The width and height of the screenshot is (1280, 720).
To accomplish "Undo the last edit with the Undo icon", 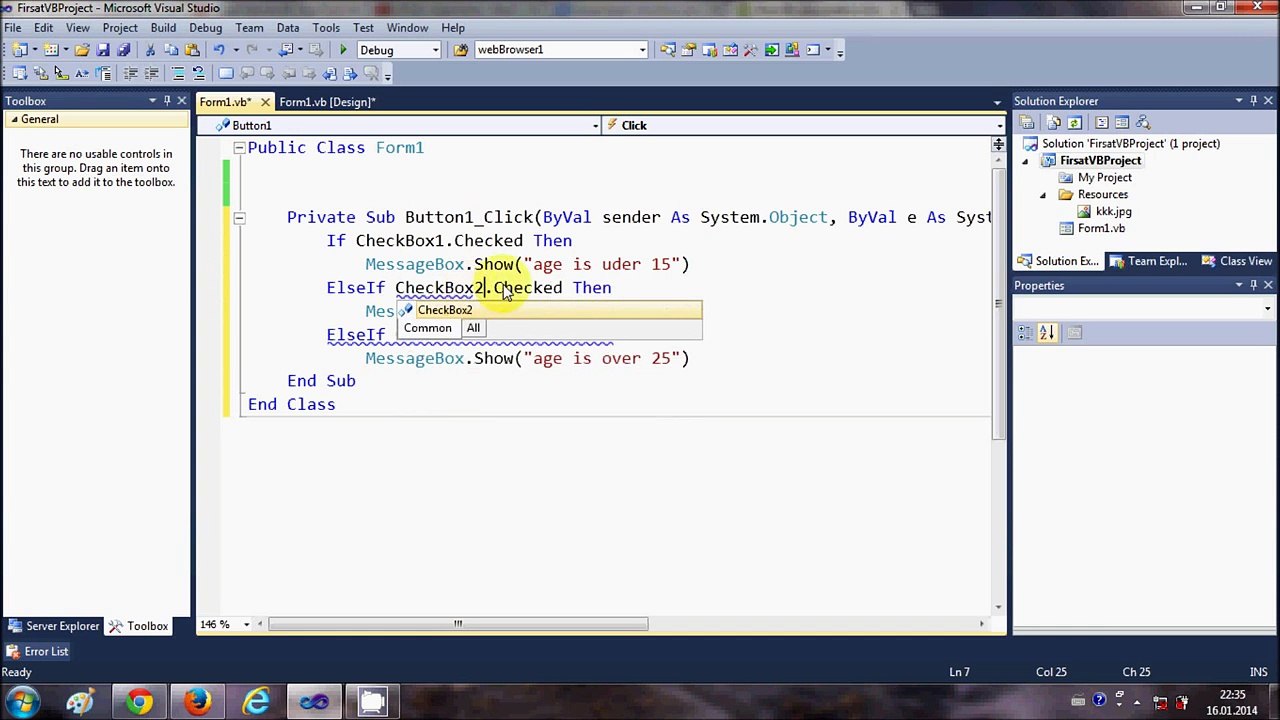I will point(218,50).
